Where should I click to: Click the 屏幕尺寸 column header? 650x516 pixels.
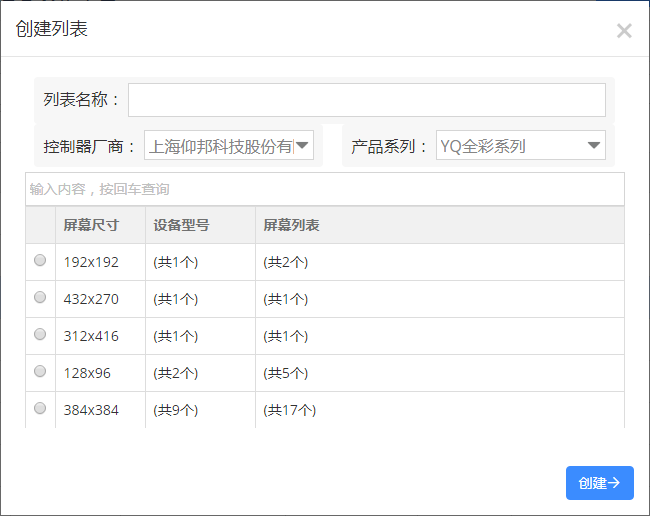91,225
